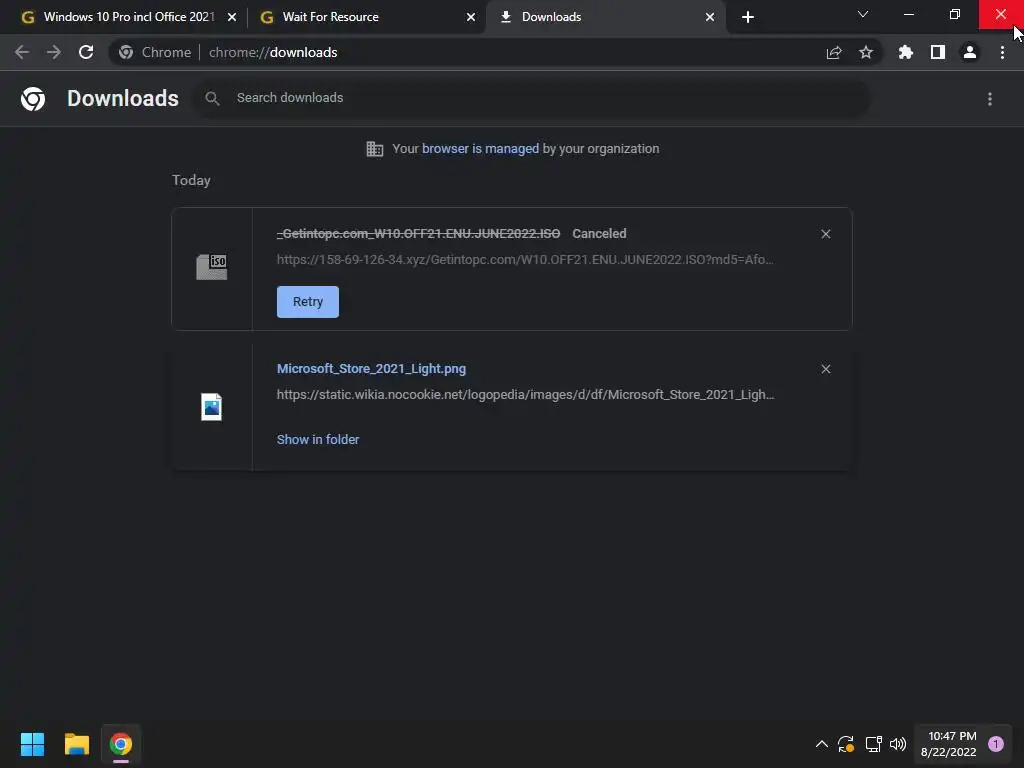
Task: Open the volume control in tray
Action: [x=898, y=744]
